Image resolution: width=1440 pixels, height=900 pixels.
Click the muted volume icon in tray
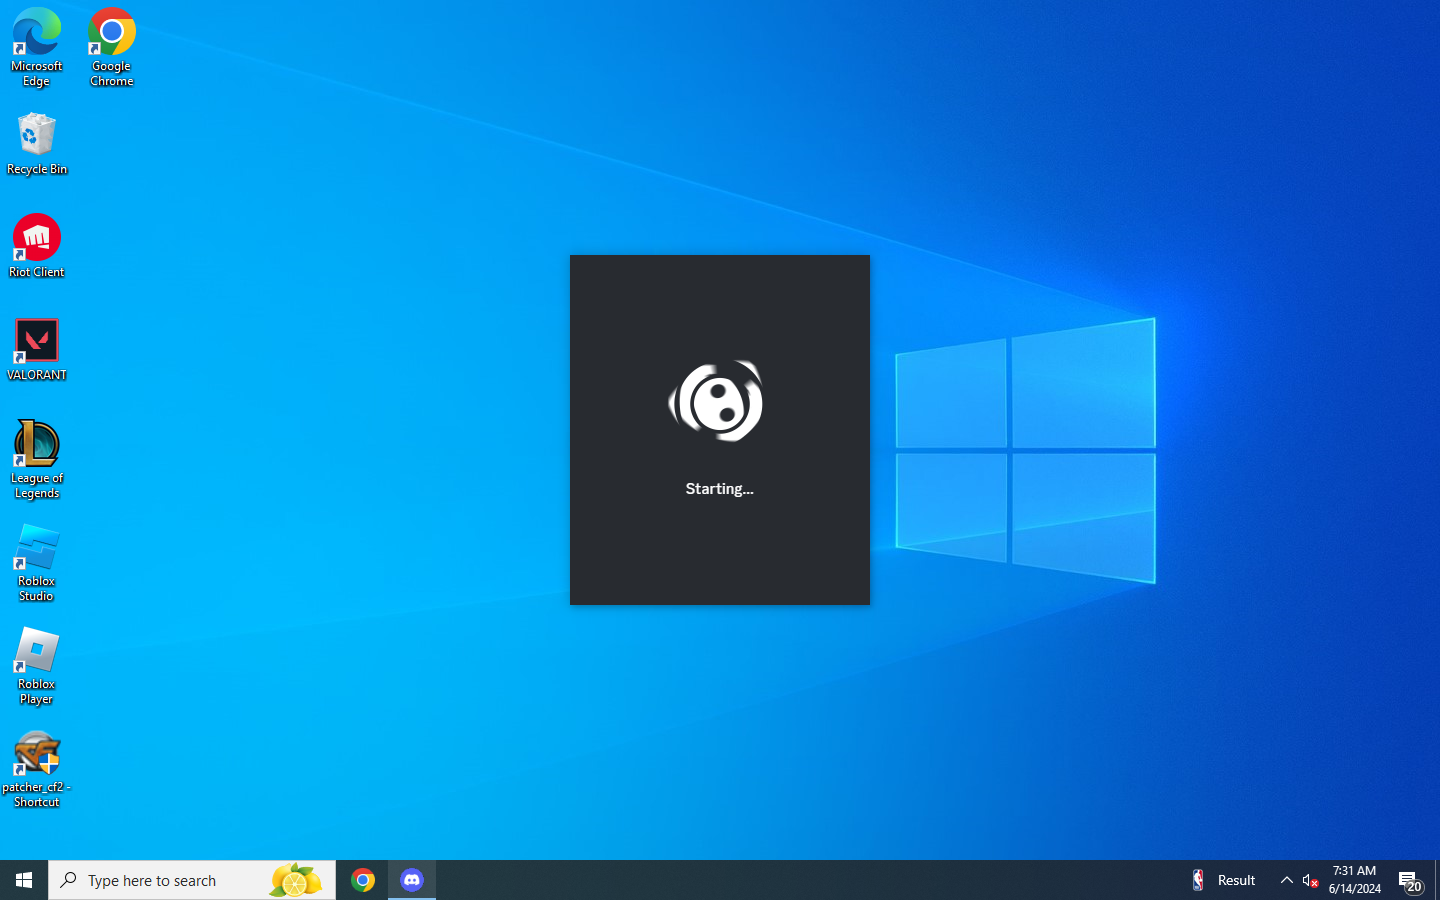click(x=1310, y=880)
